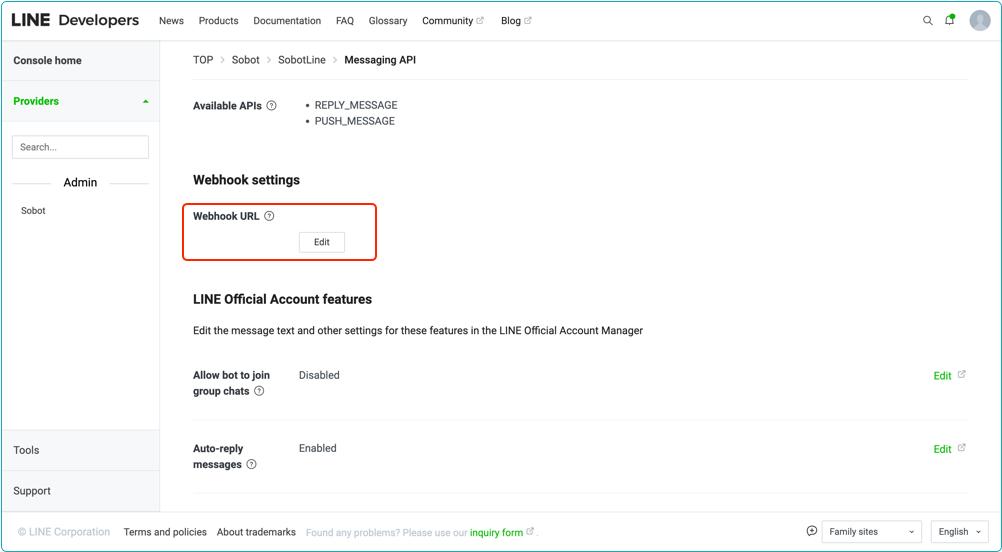Click the search magnifier icon in header

(x=927, y=21)
